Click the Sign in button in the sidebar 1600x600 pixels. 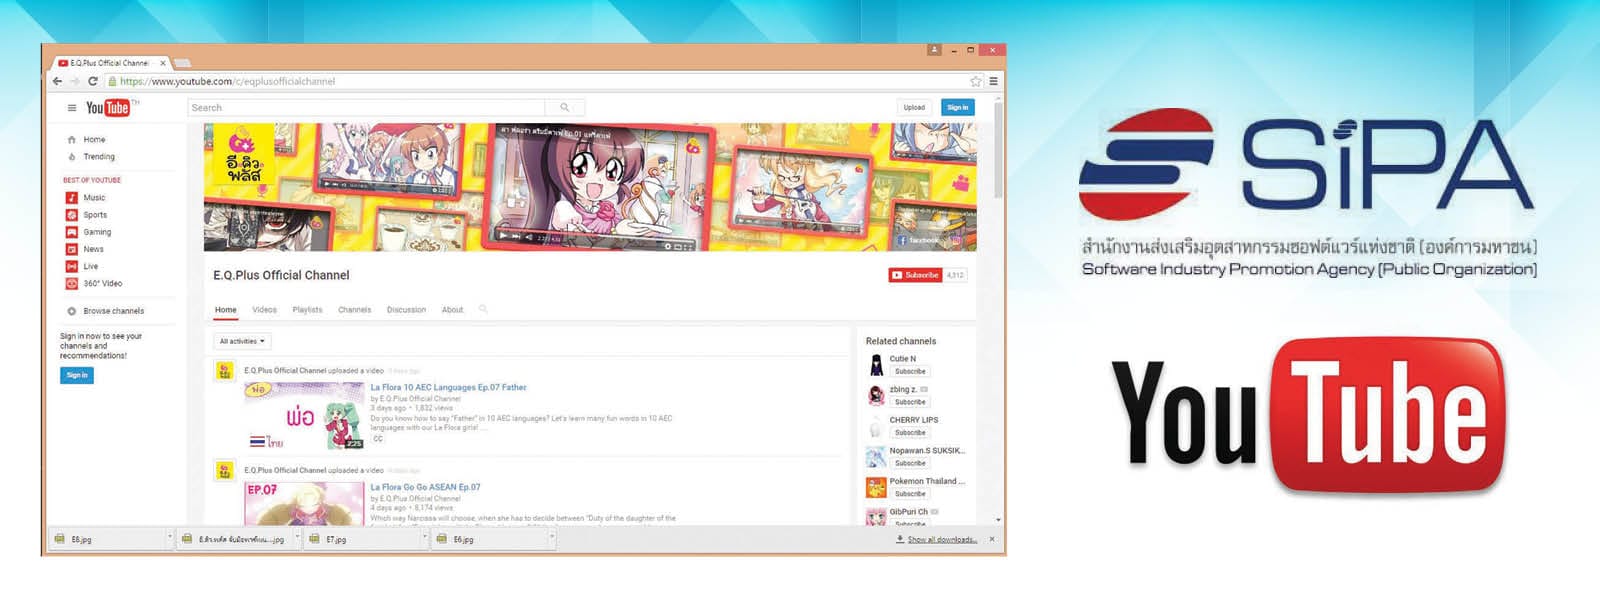point(77,375)
